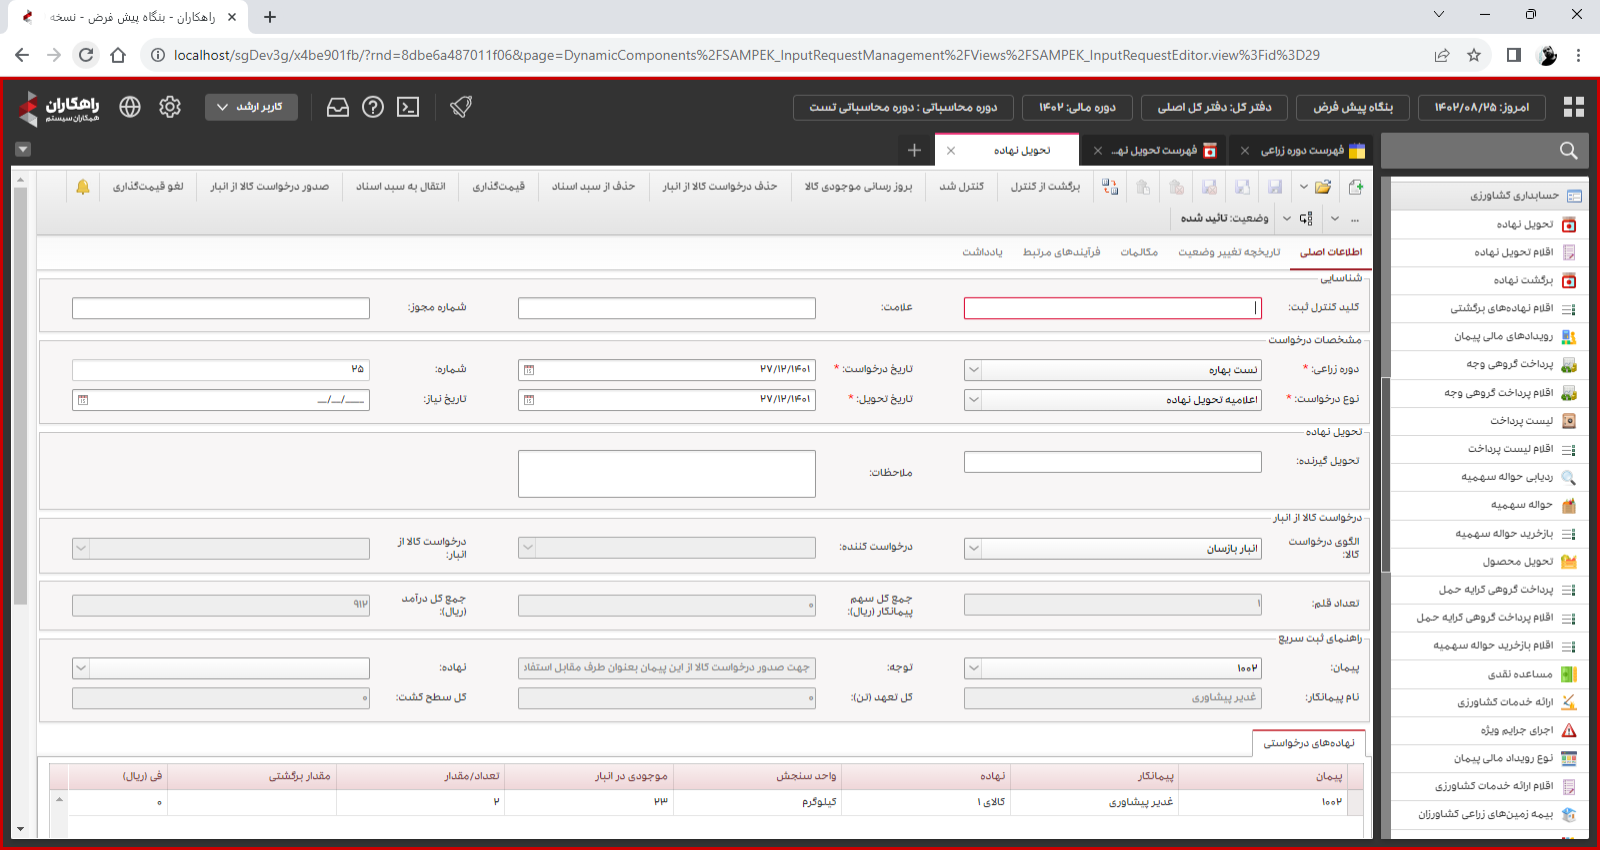1600x850 pixels.
Task: Open the فرآیندهای مرتبط tab
Action: click(1061, 252)
